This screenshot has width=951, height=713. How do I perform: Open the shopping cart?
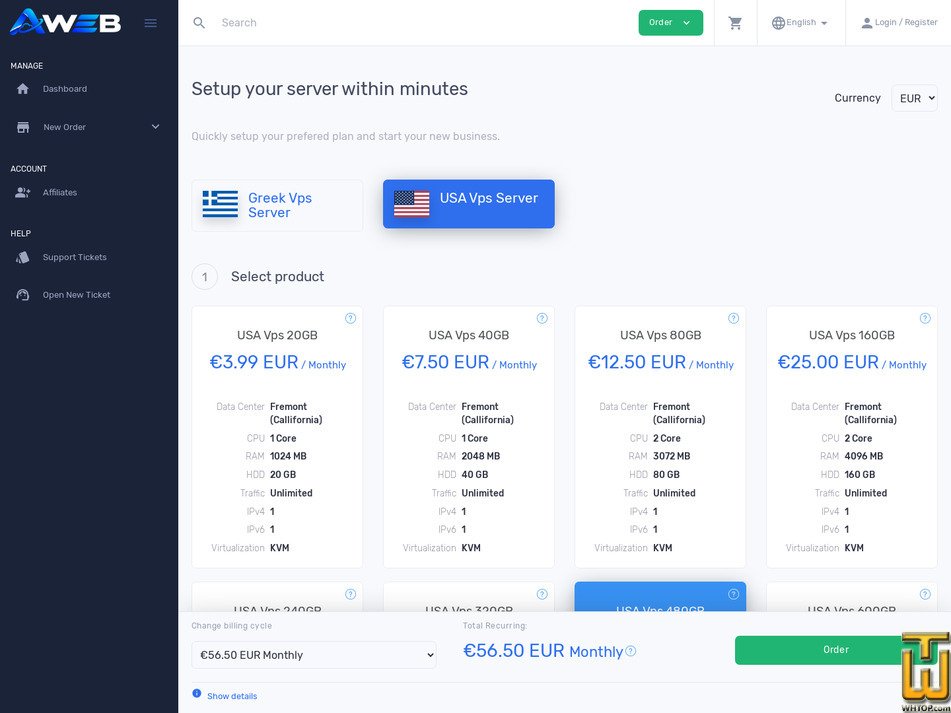coord(735,23)
